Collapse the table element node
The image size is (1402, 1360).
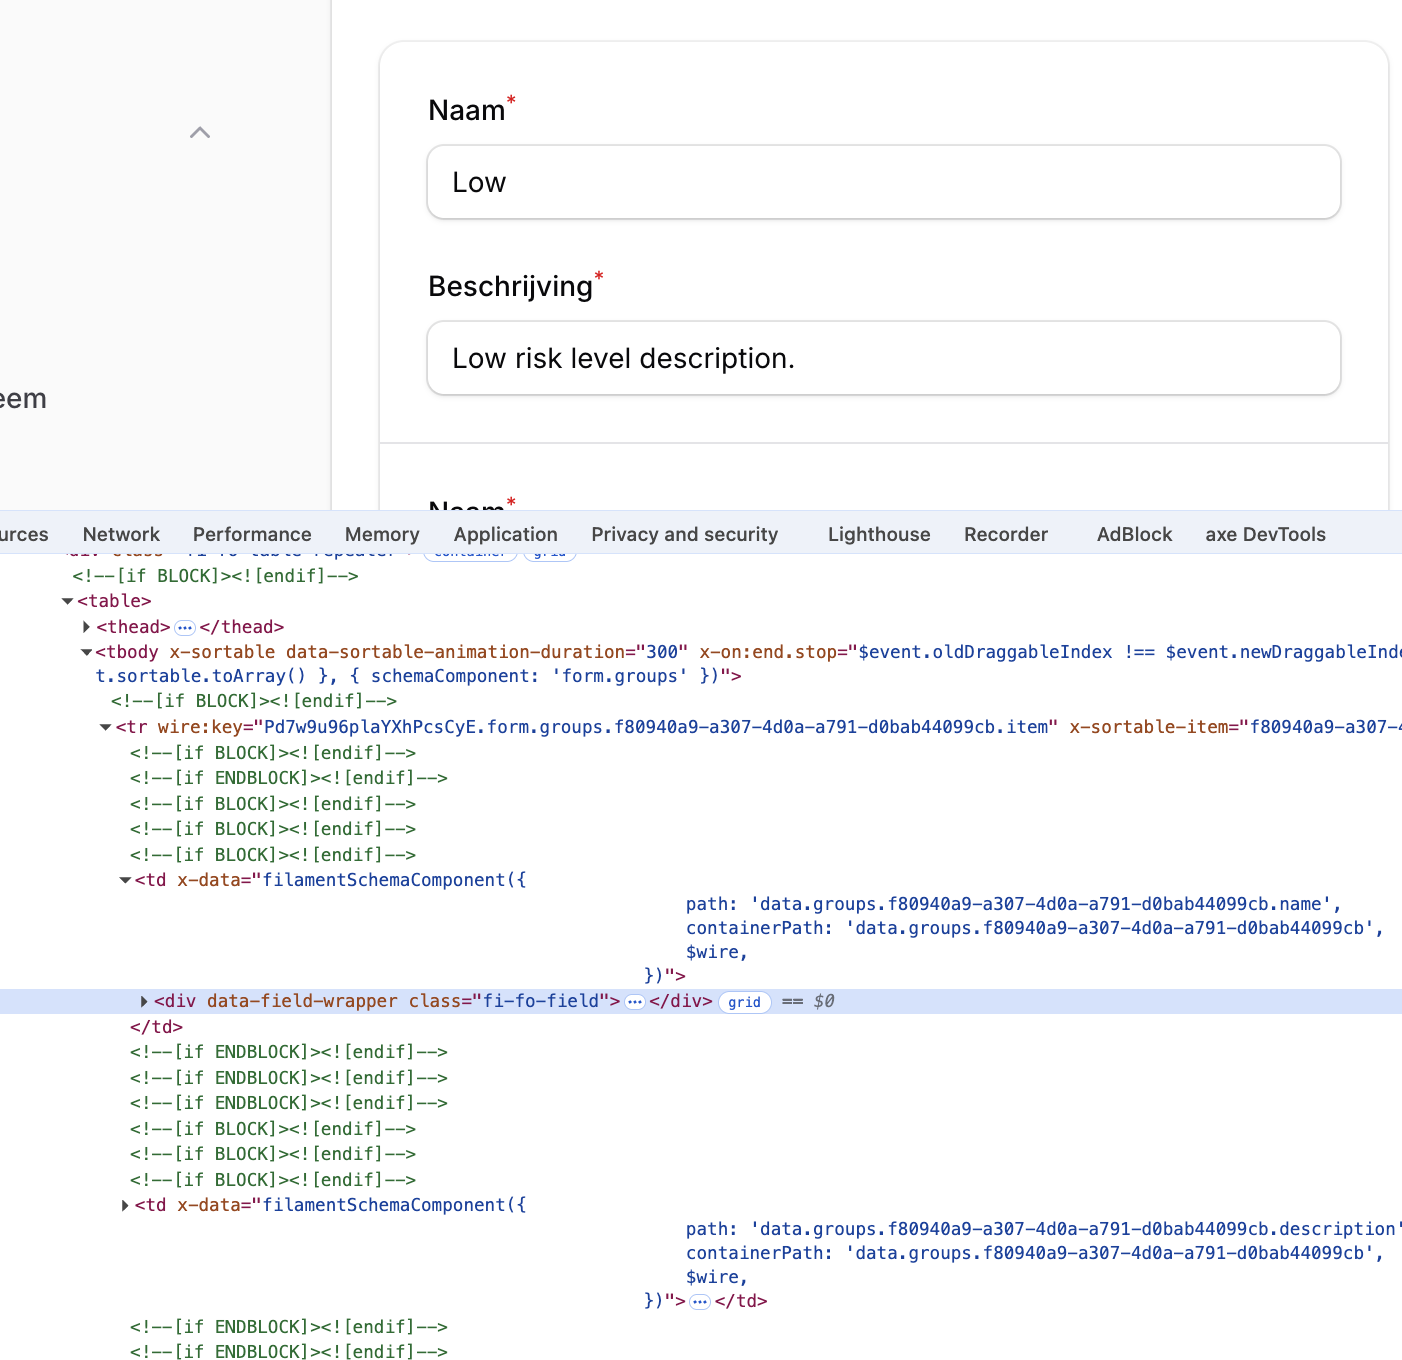coord(68,602)
